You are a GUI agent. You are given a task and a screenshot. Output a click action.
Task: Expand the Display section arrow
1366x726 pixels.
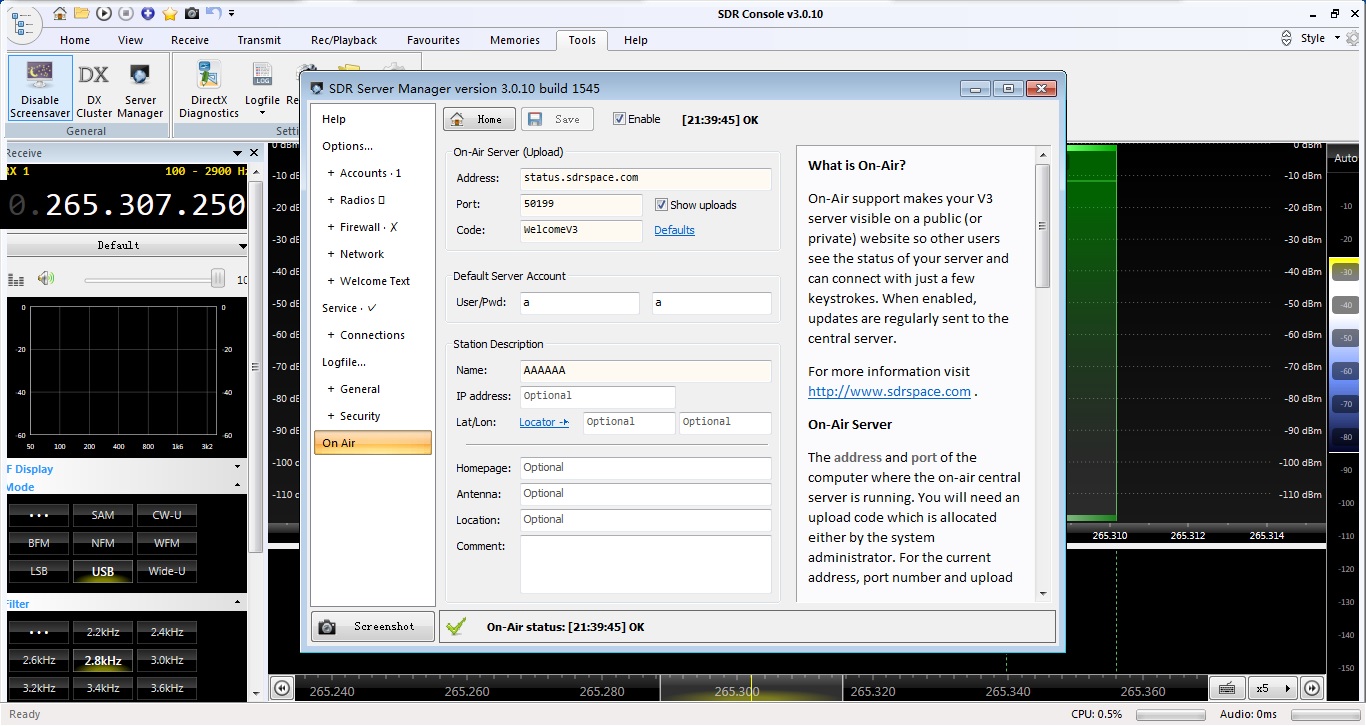tap(237, 467)
